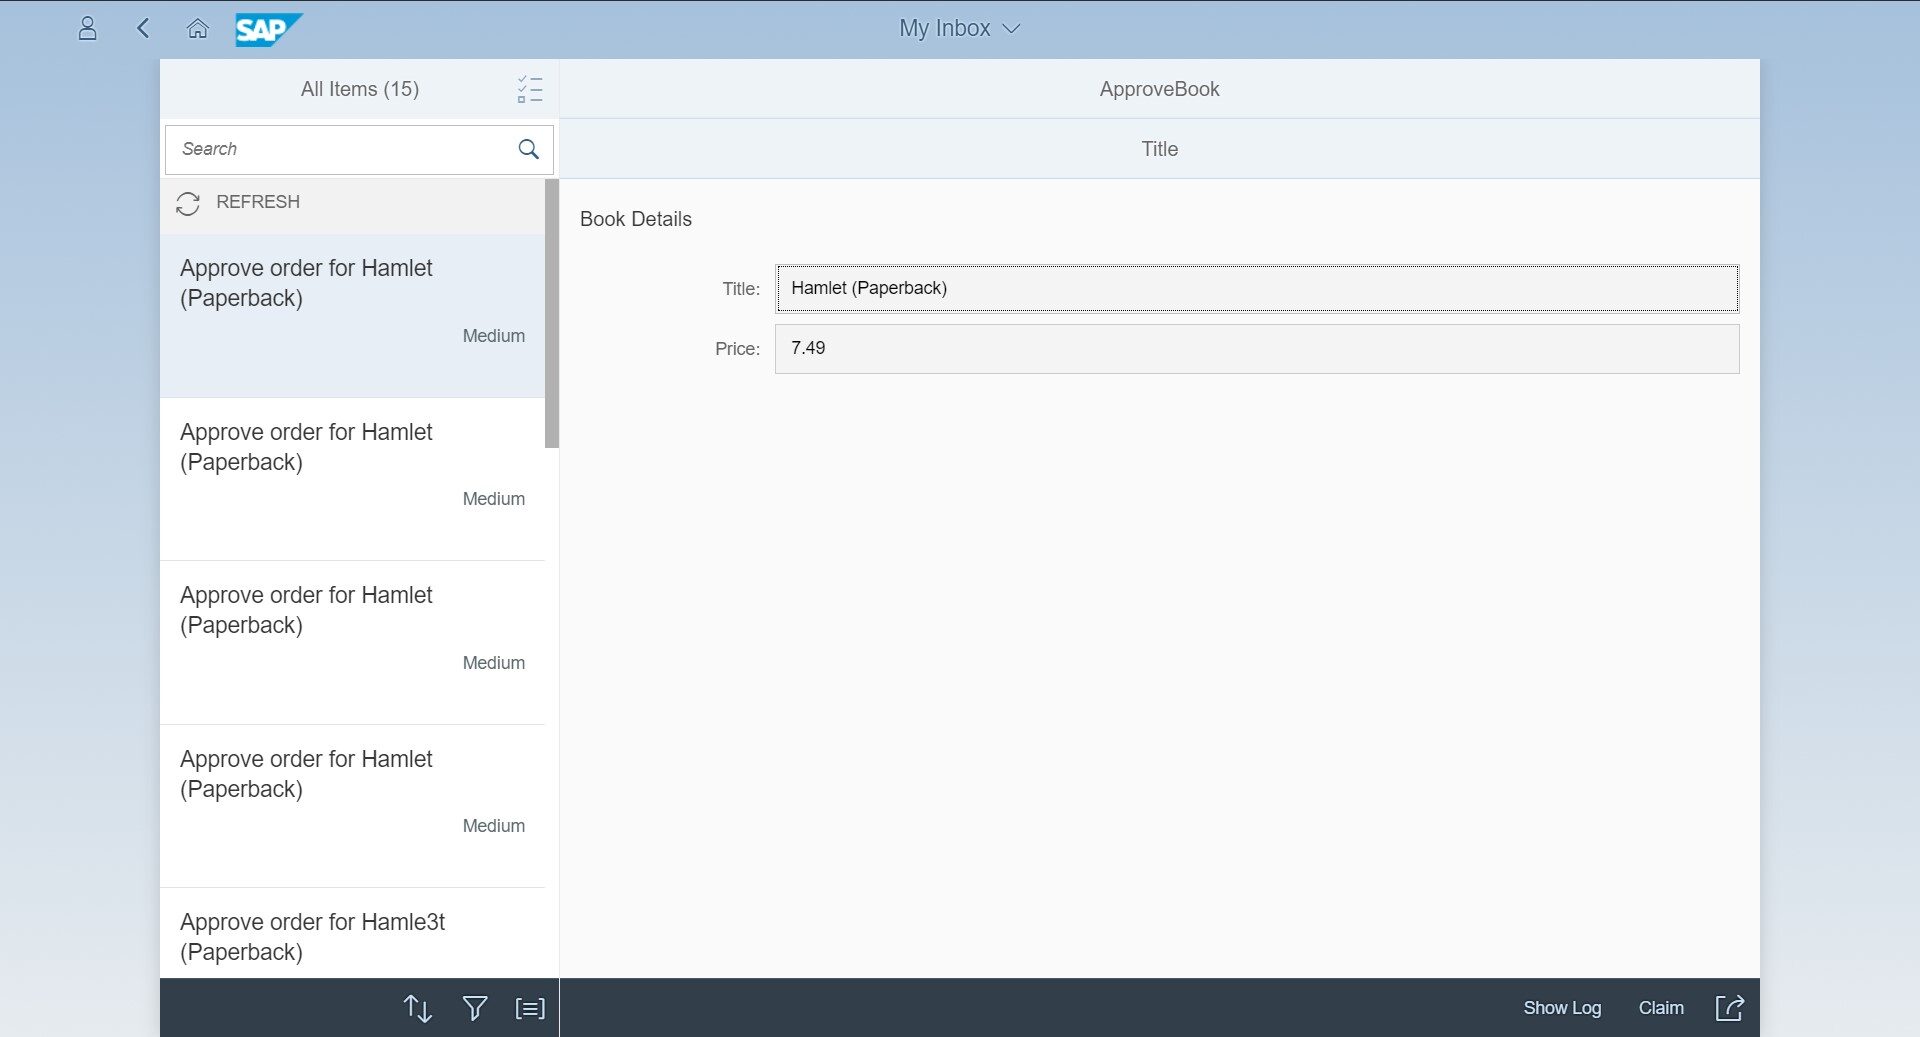Click the task list scrollbar

click(552, 314)
